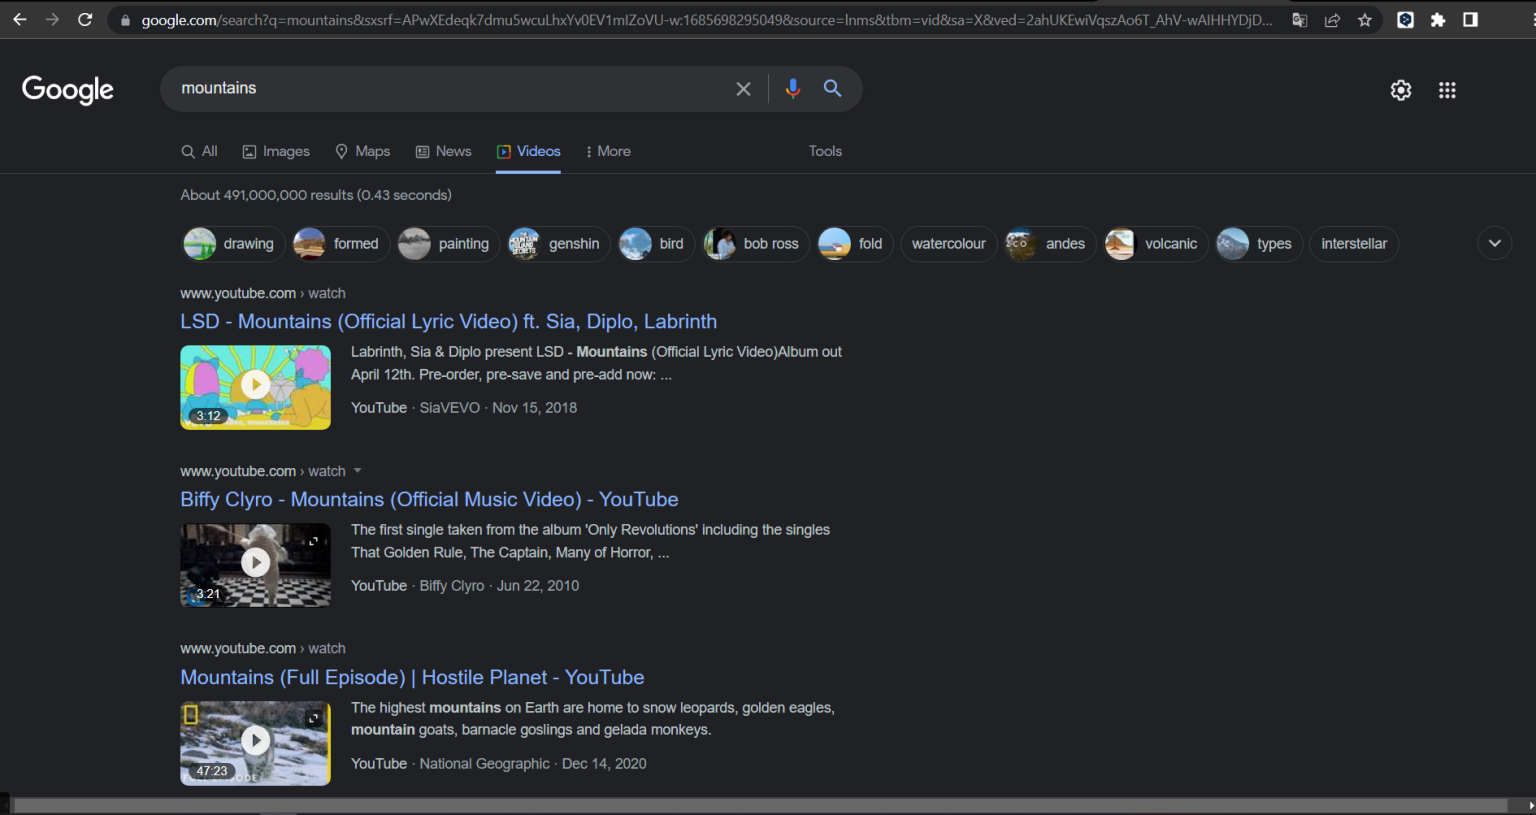Switch to the Images tab
1536x815 pixels.
[276, 151]
